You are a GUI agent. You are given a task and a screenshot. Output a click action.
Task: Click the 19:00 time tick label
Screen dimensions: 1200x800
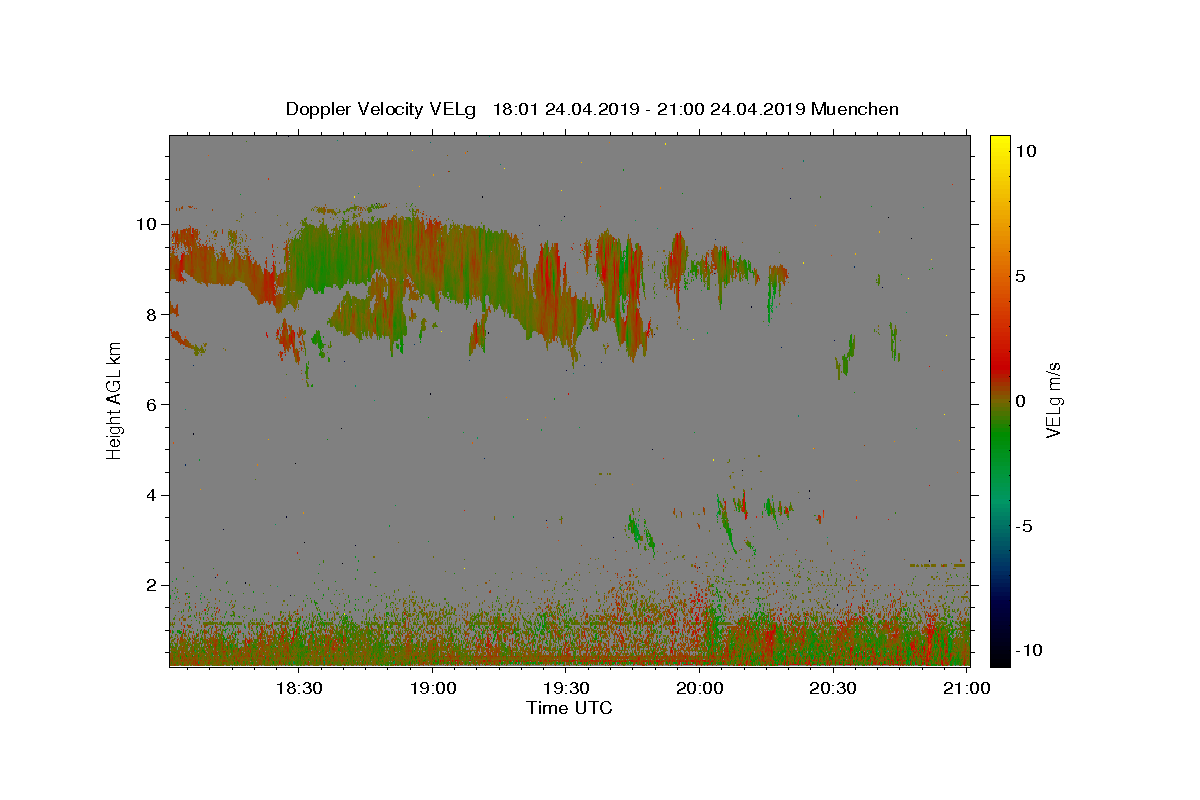point(433,688)
